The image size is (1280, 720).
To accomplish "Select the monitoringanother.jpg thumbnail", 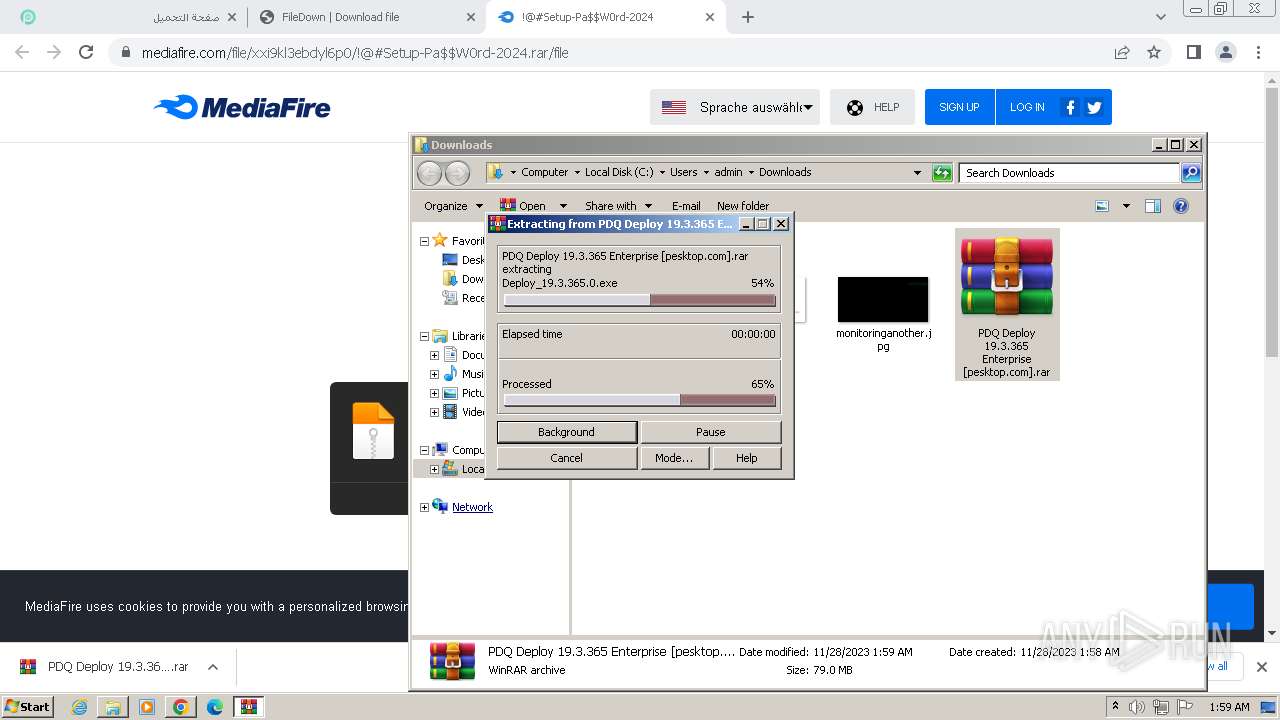I will [883, 300].
